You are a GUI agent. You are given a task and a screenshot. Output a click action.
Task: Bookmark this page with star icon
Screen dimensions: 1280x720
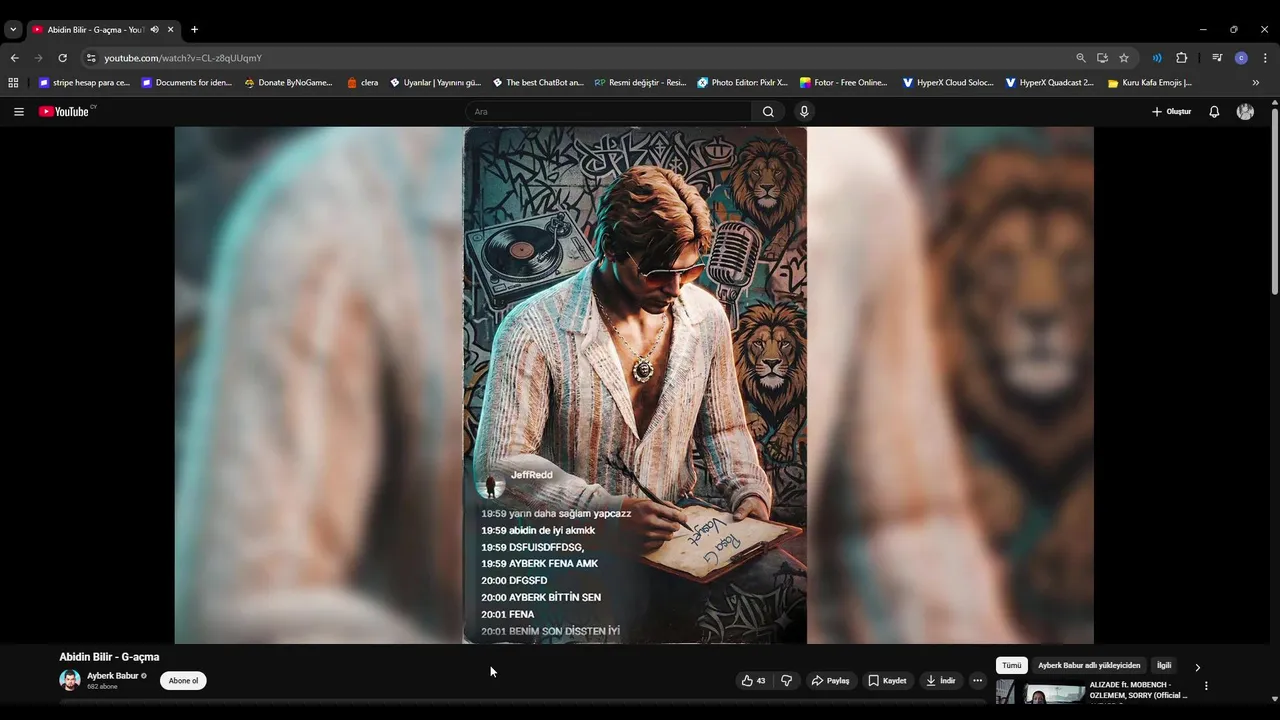tap(1124, 58)
